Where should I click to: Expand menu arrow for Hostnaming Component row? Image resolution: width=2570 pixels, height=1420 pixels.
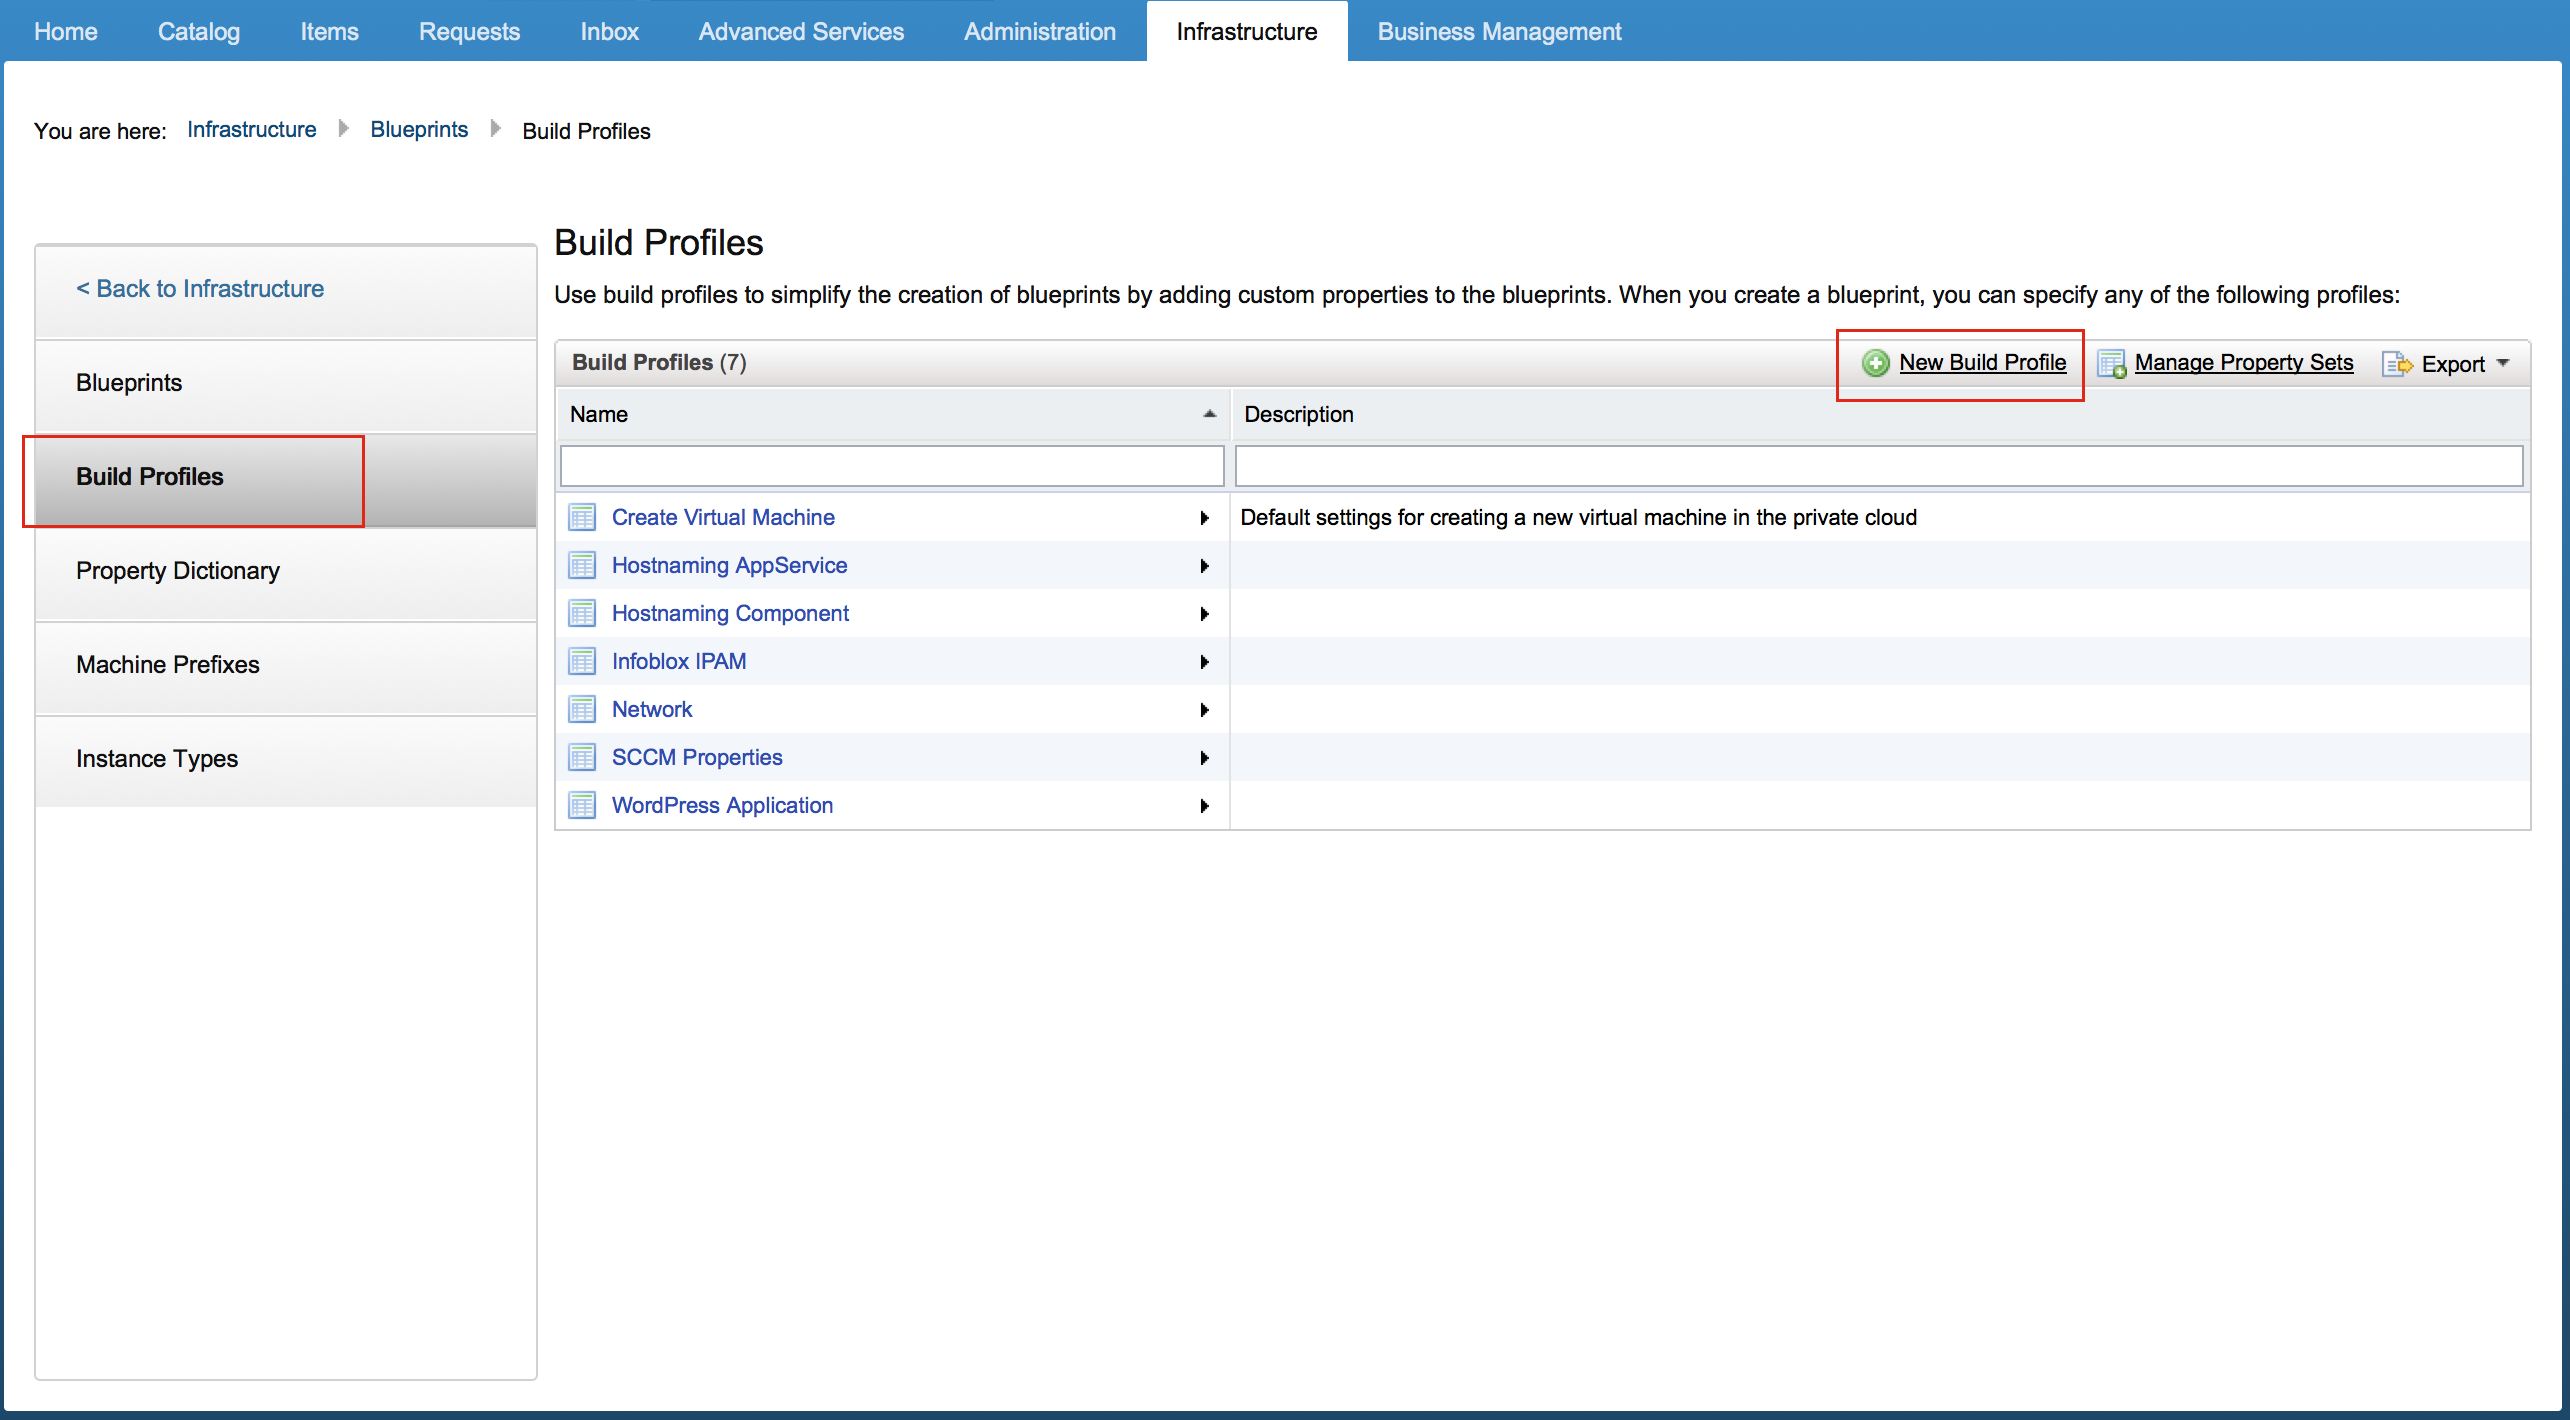[1204, 614]
